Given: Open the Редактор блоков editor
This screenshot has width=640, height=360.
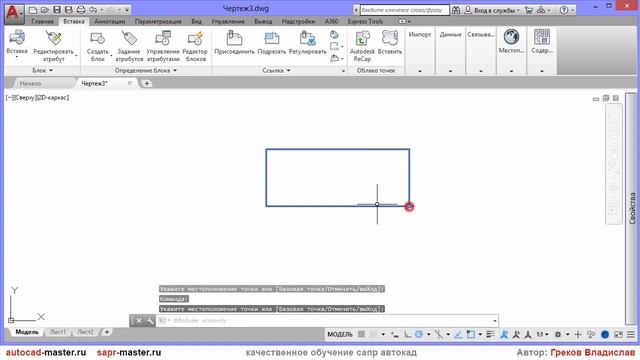Looking at the screenshot, I should (x=195, y=46).
